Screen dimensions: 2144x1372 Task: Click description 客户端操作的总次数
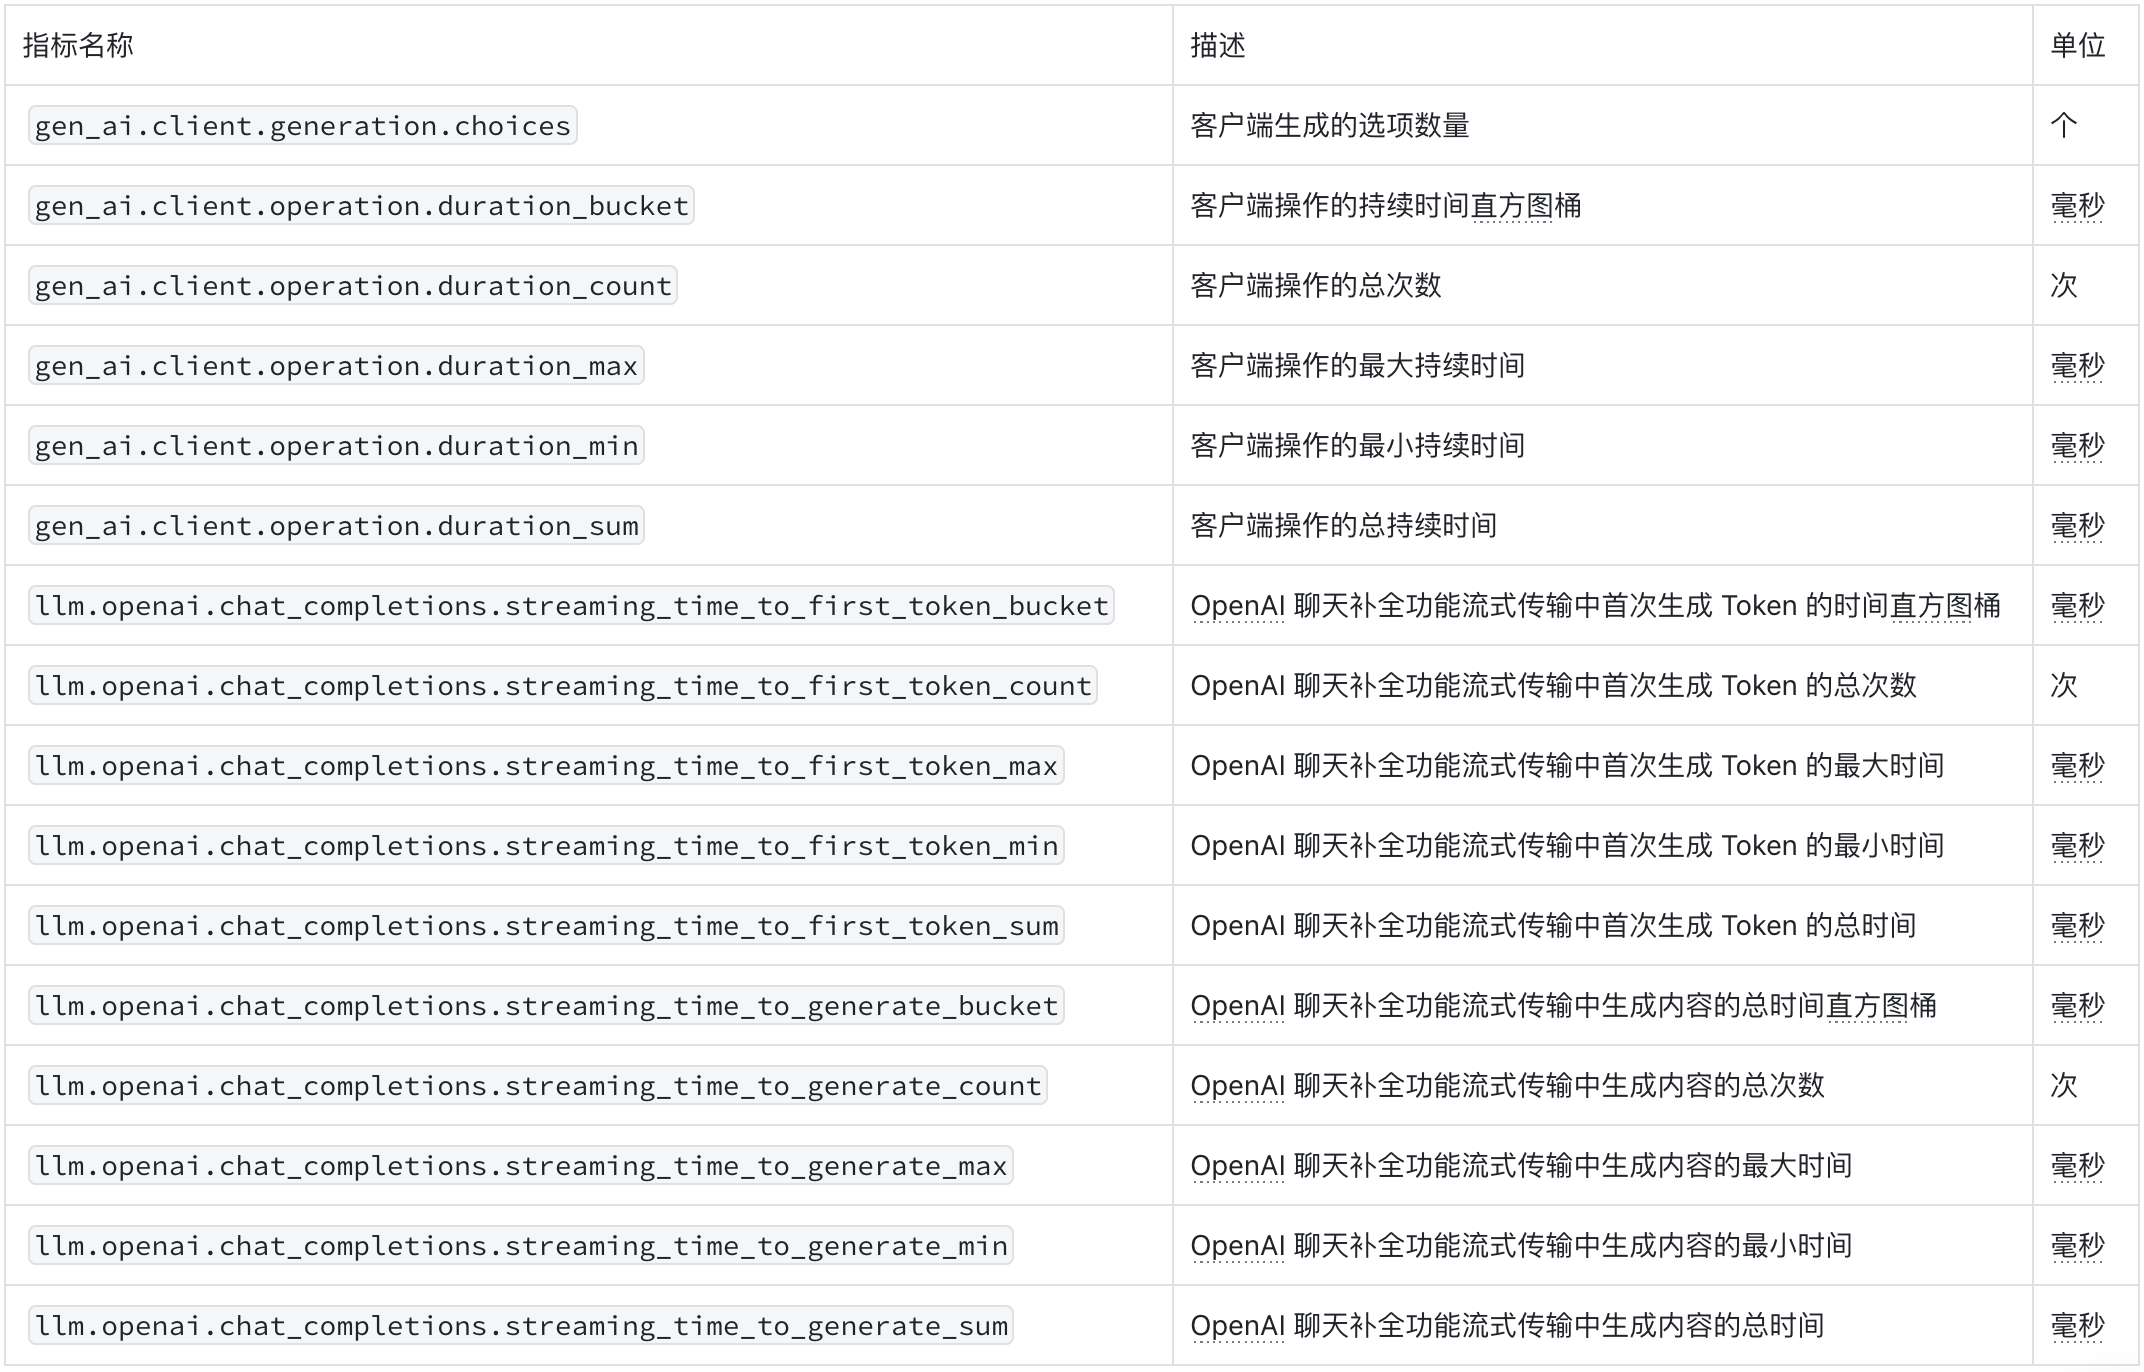pyautogui.click(x=1316, y=285)
